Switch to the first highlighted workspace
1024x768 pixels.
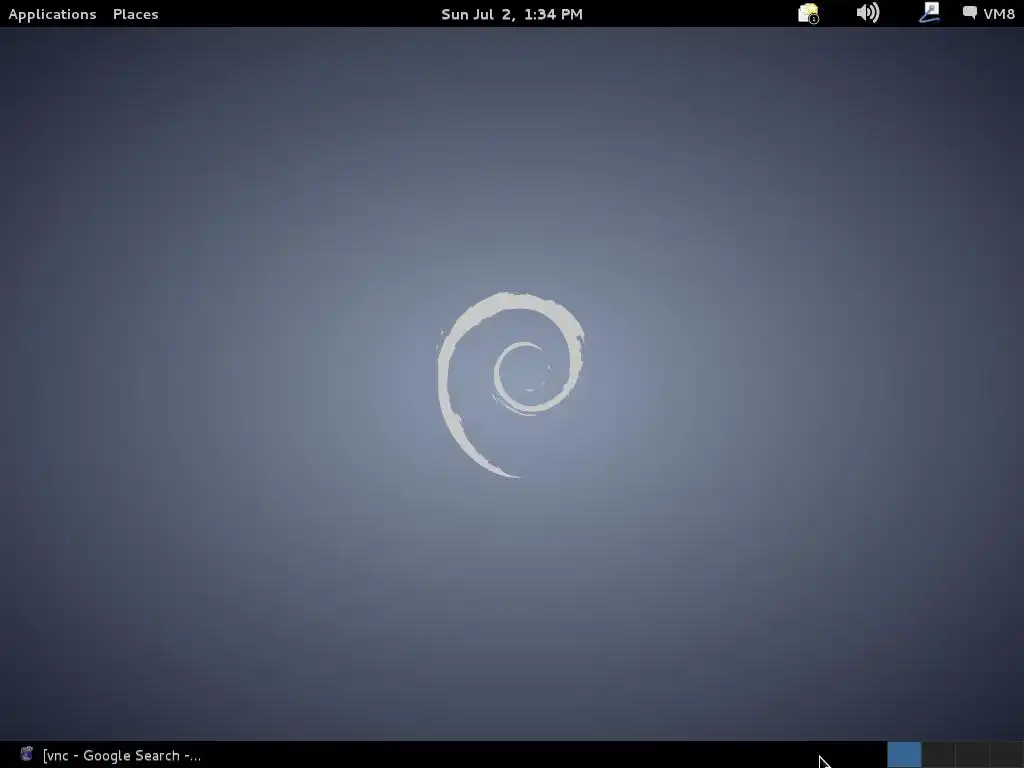[x=904, y=755]
